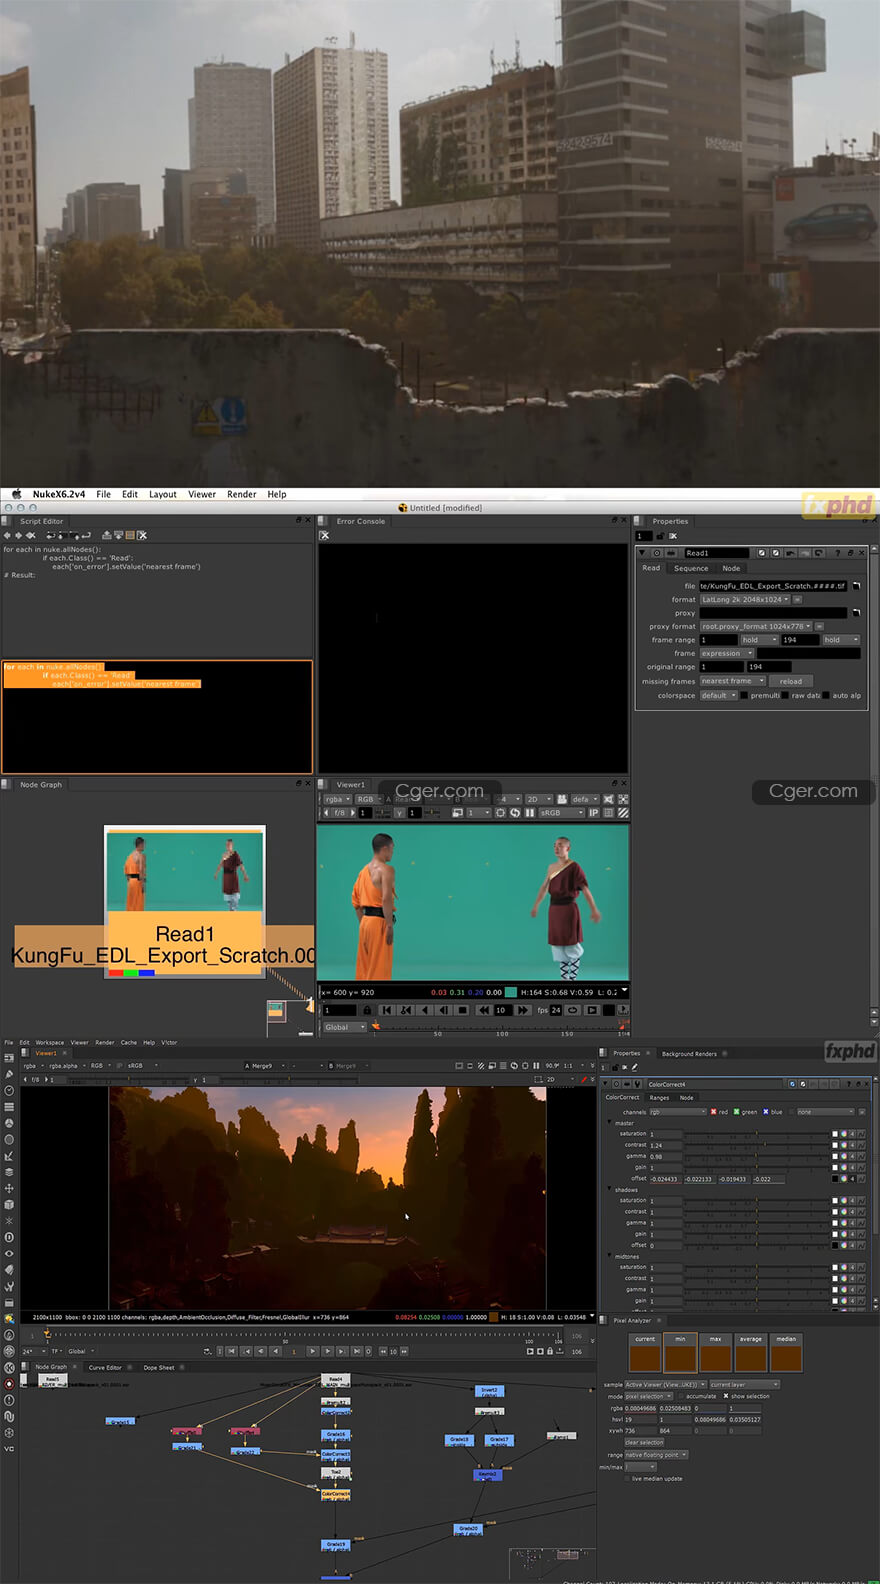880x1584 pixels.
Task: Switch to the Sequence tab of Read1
Action: 691,568
